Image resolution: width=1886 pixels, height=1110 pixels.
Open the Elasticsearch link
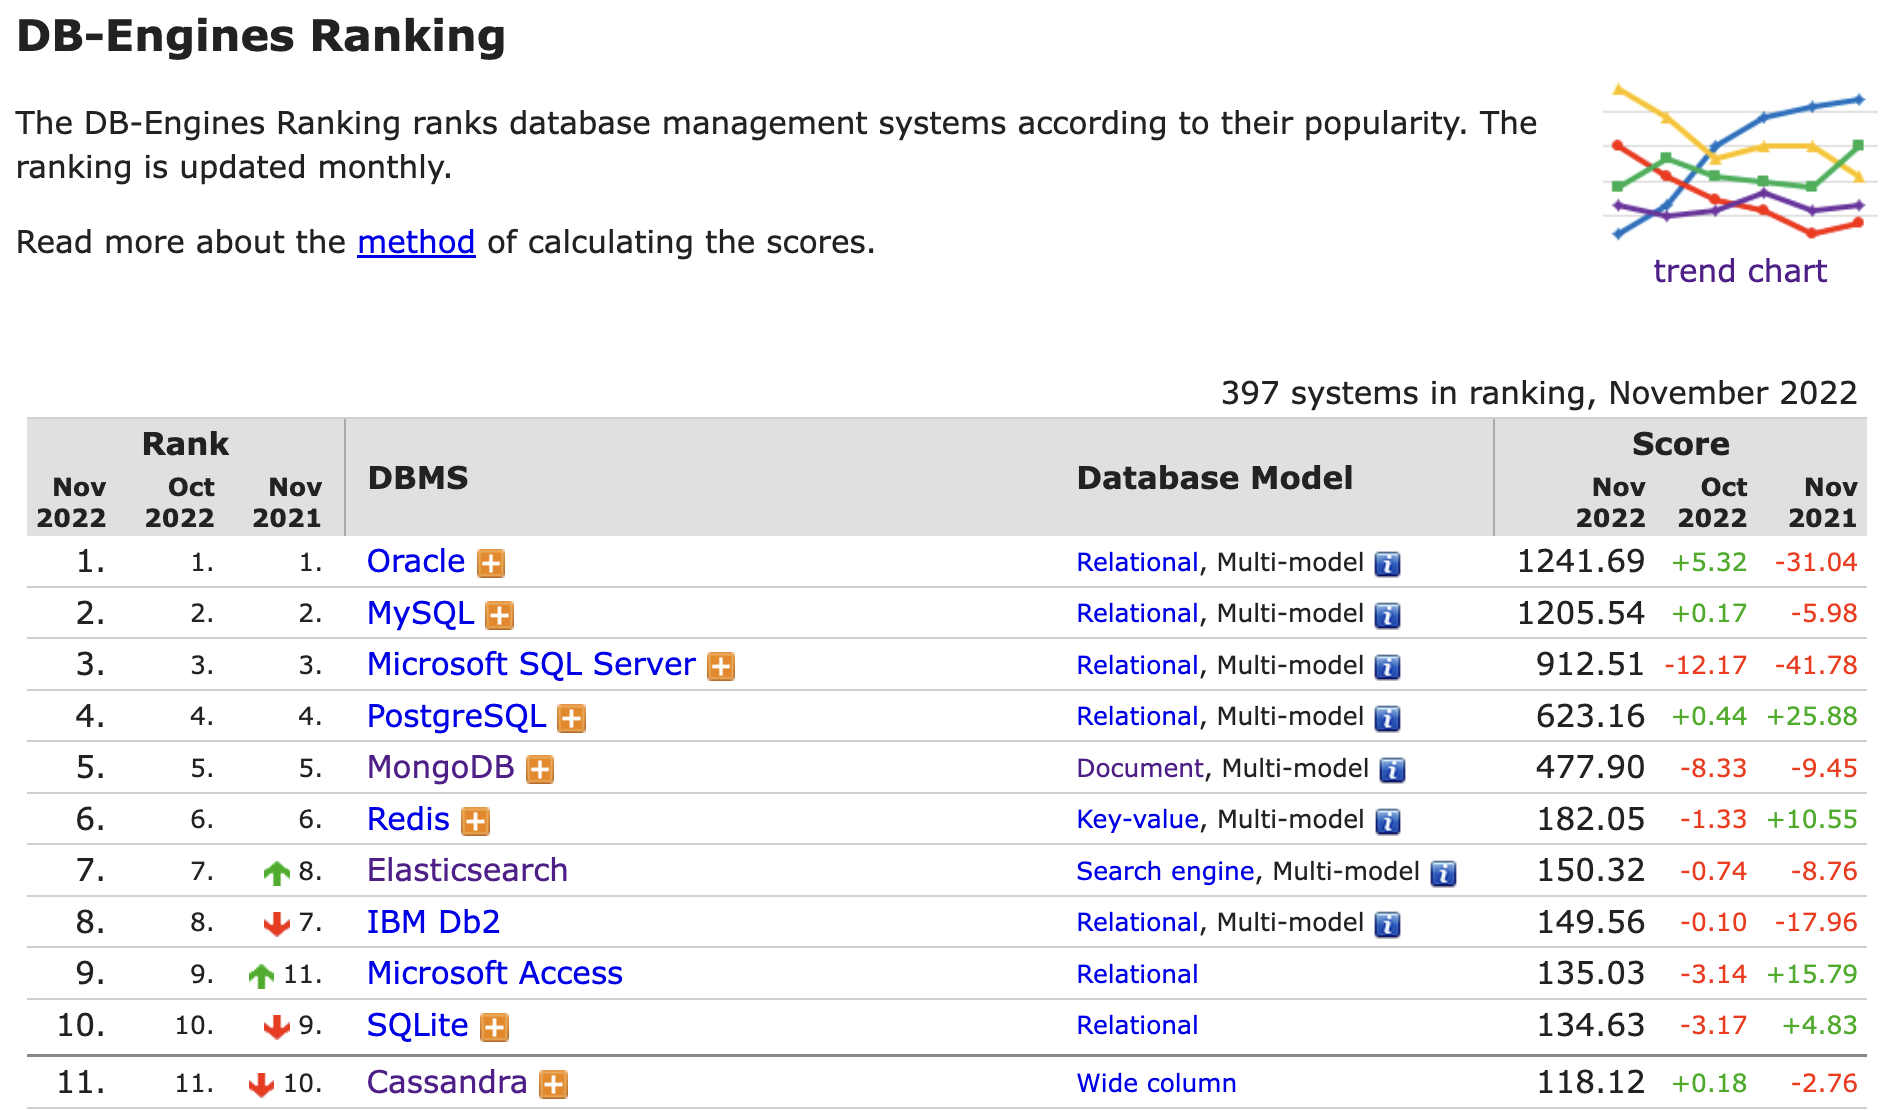click(467, 870)
